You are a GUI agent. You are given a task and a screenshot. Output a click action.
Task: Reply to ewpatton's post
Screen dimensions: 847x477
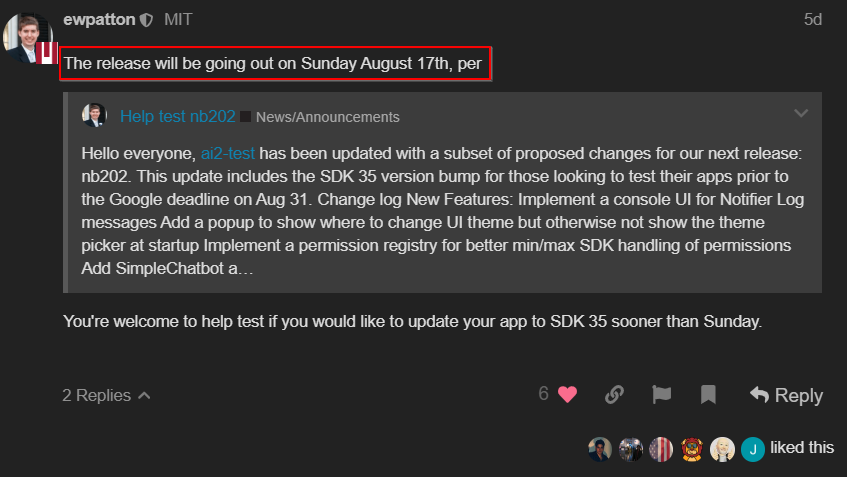pyautogui.click(x=786, y=395)
